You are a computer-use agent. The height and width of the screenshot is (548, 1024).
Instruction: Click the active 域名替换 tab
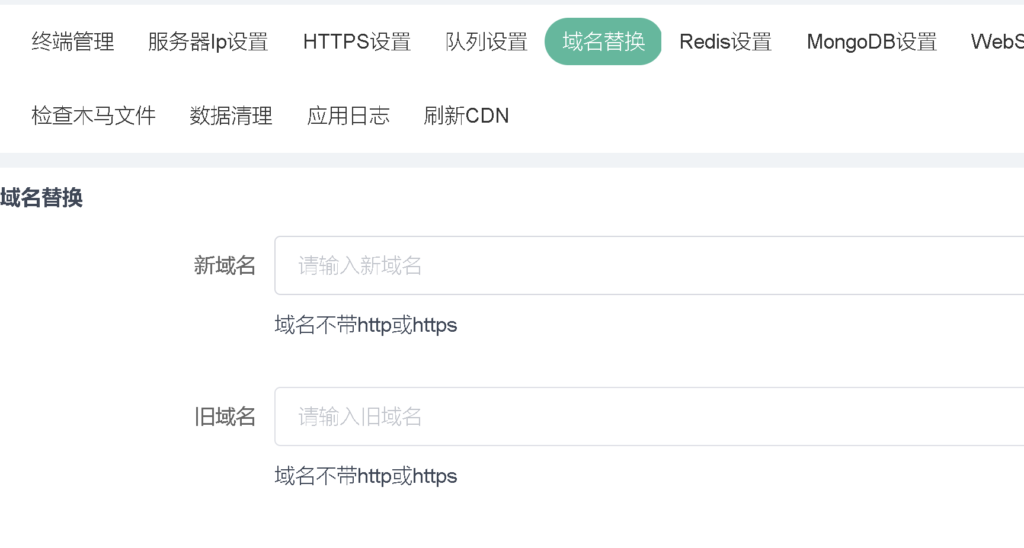603,42
